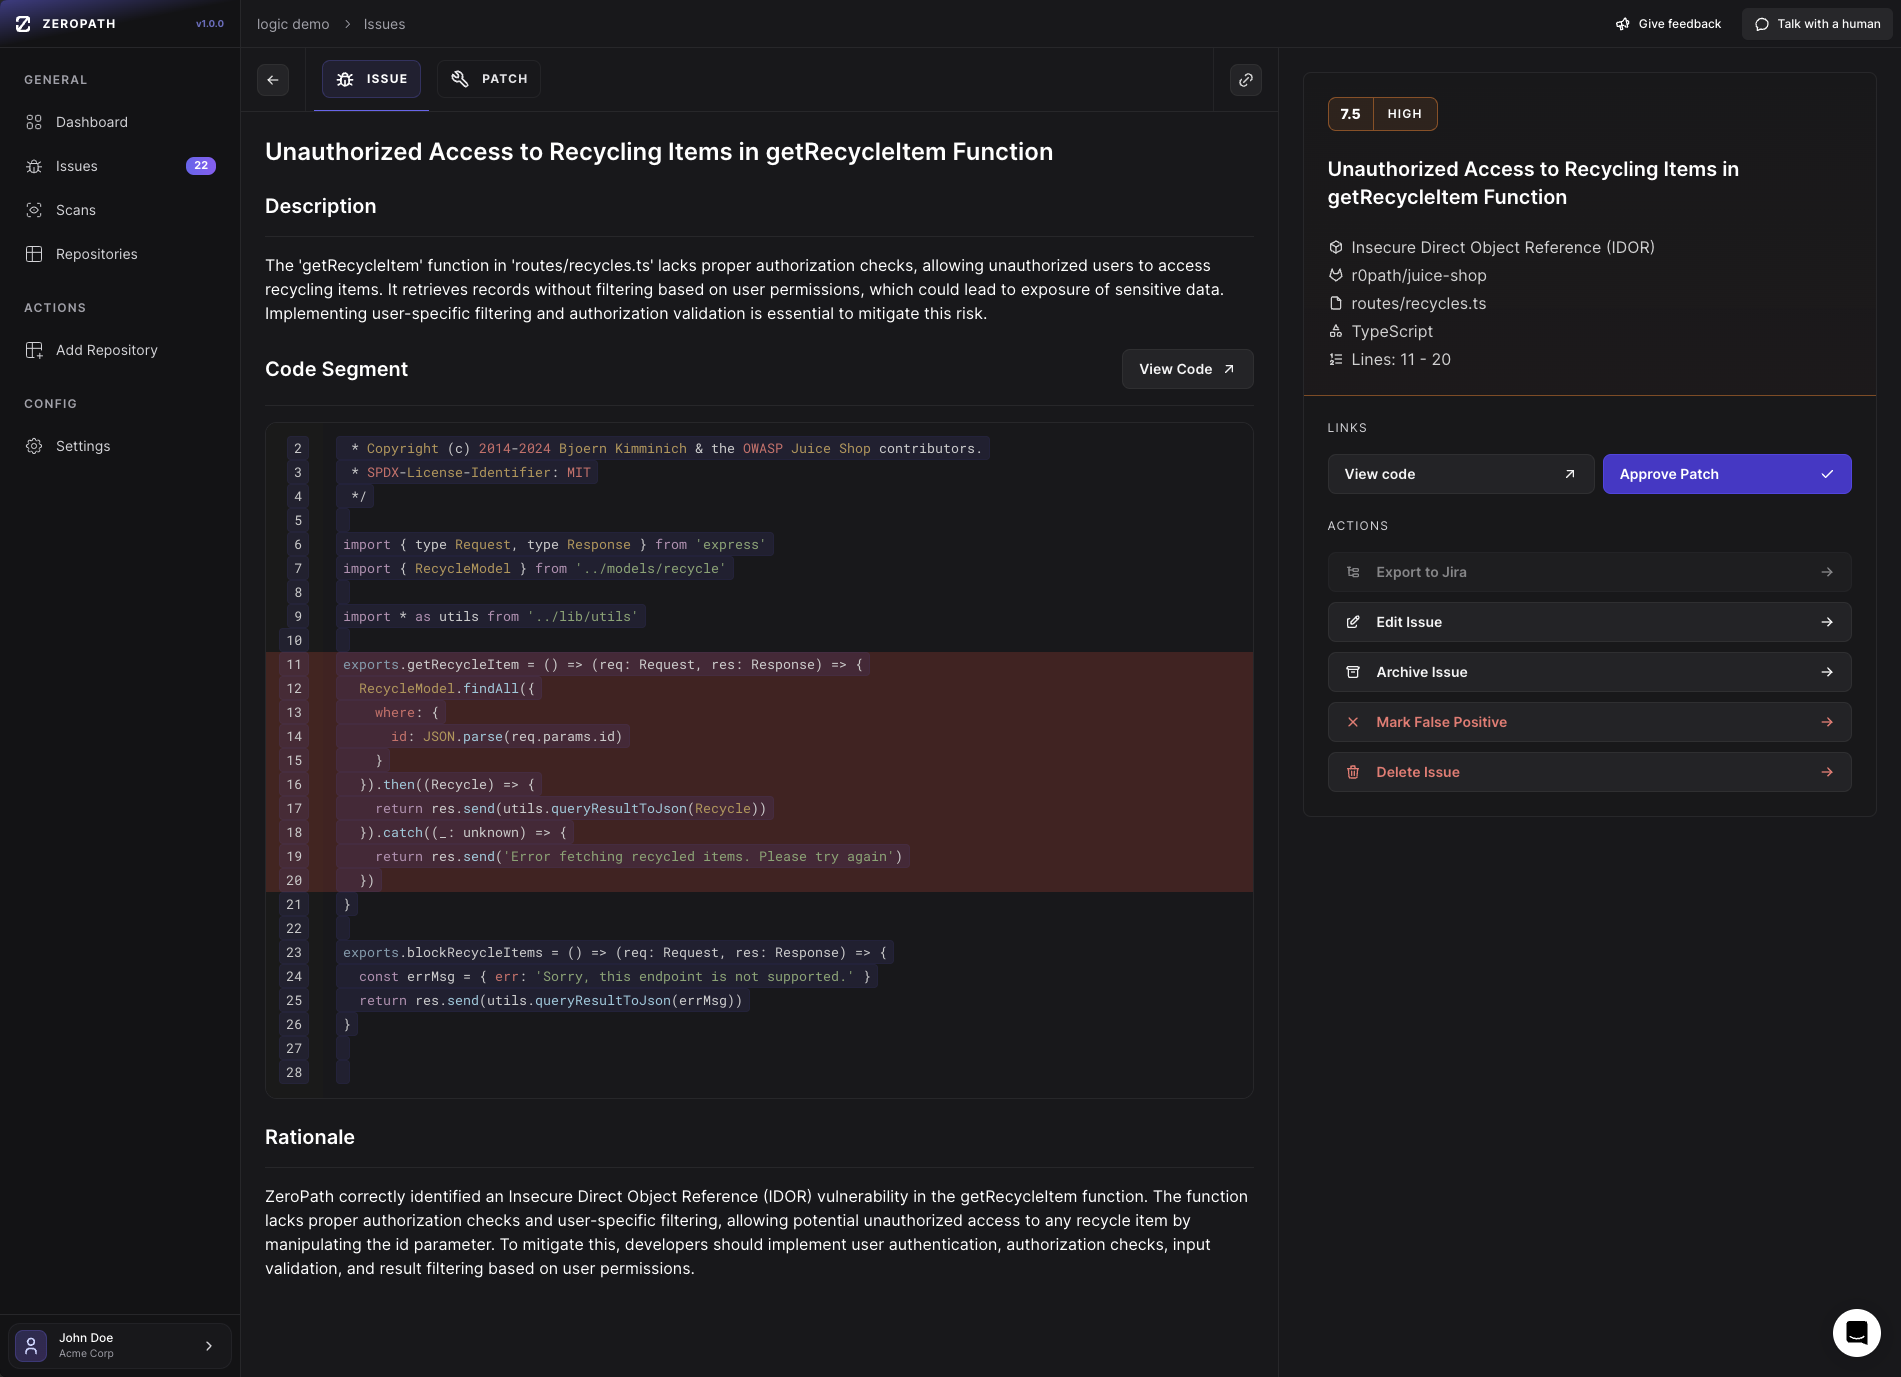Click Mark False Positive action
This screenshot has height=1377, width=1901.
pyautogui.click(x=1589, y=722)
